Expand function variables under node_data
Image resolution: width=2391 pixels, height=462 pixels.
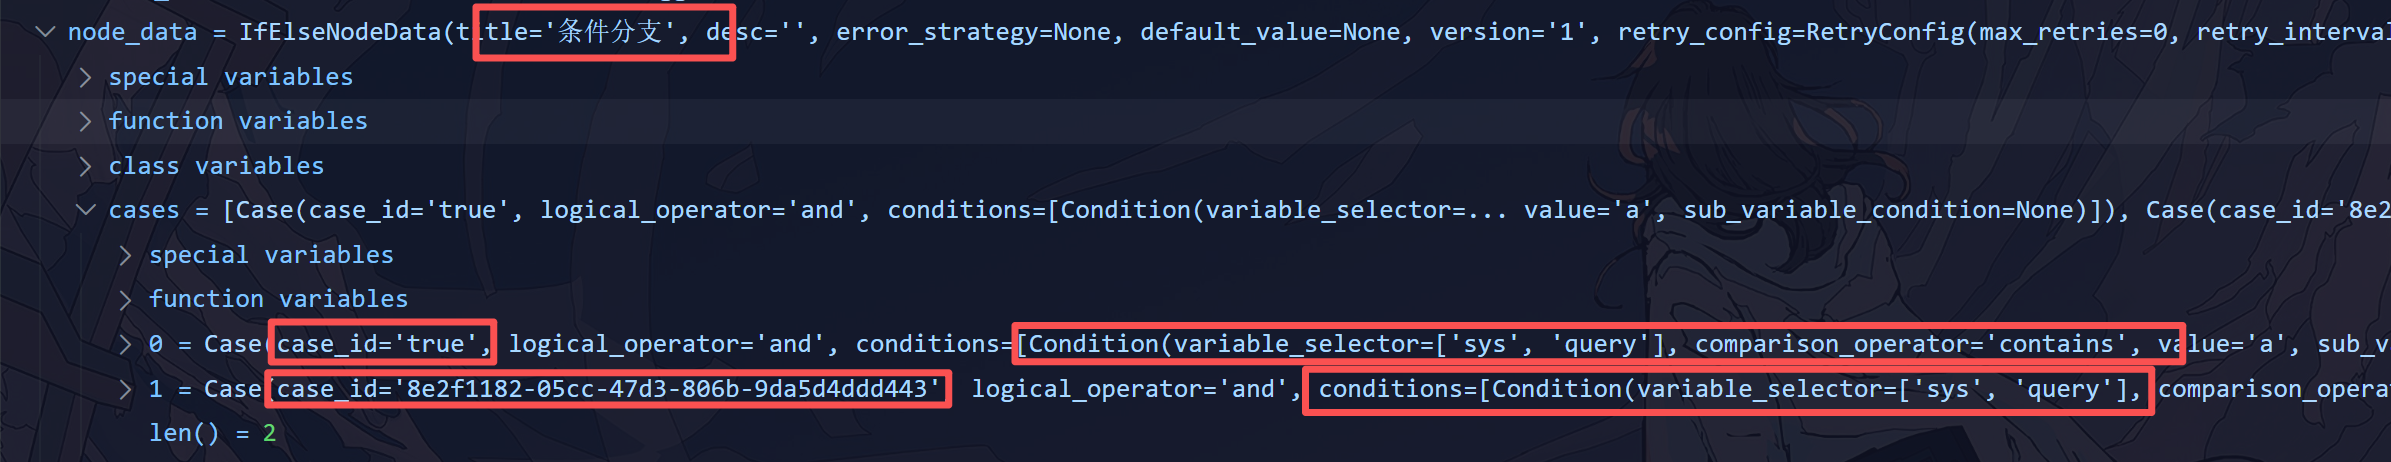click(86, 121)
